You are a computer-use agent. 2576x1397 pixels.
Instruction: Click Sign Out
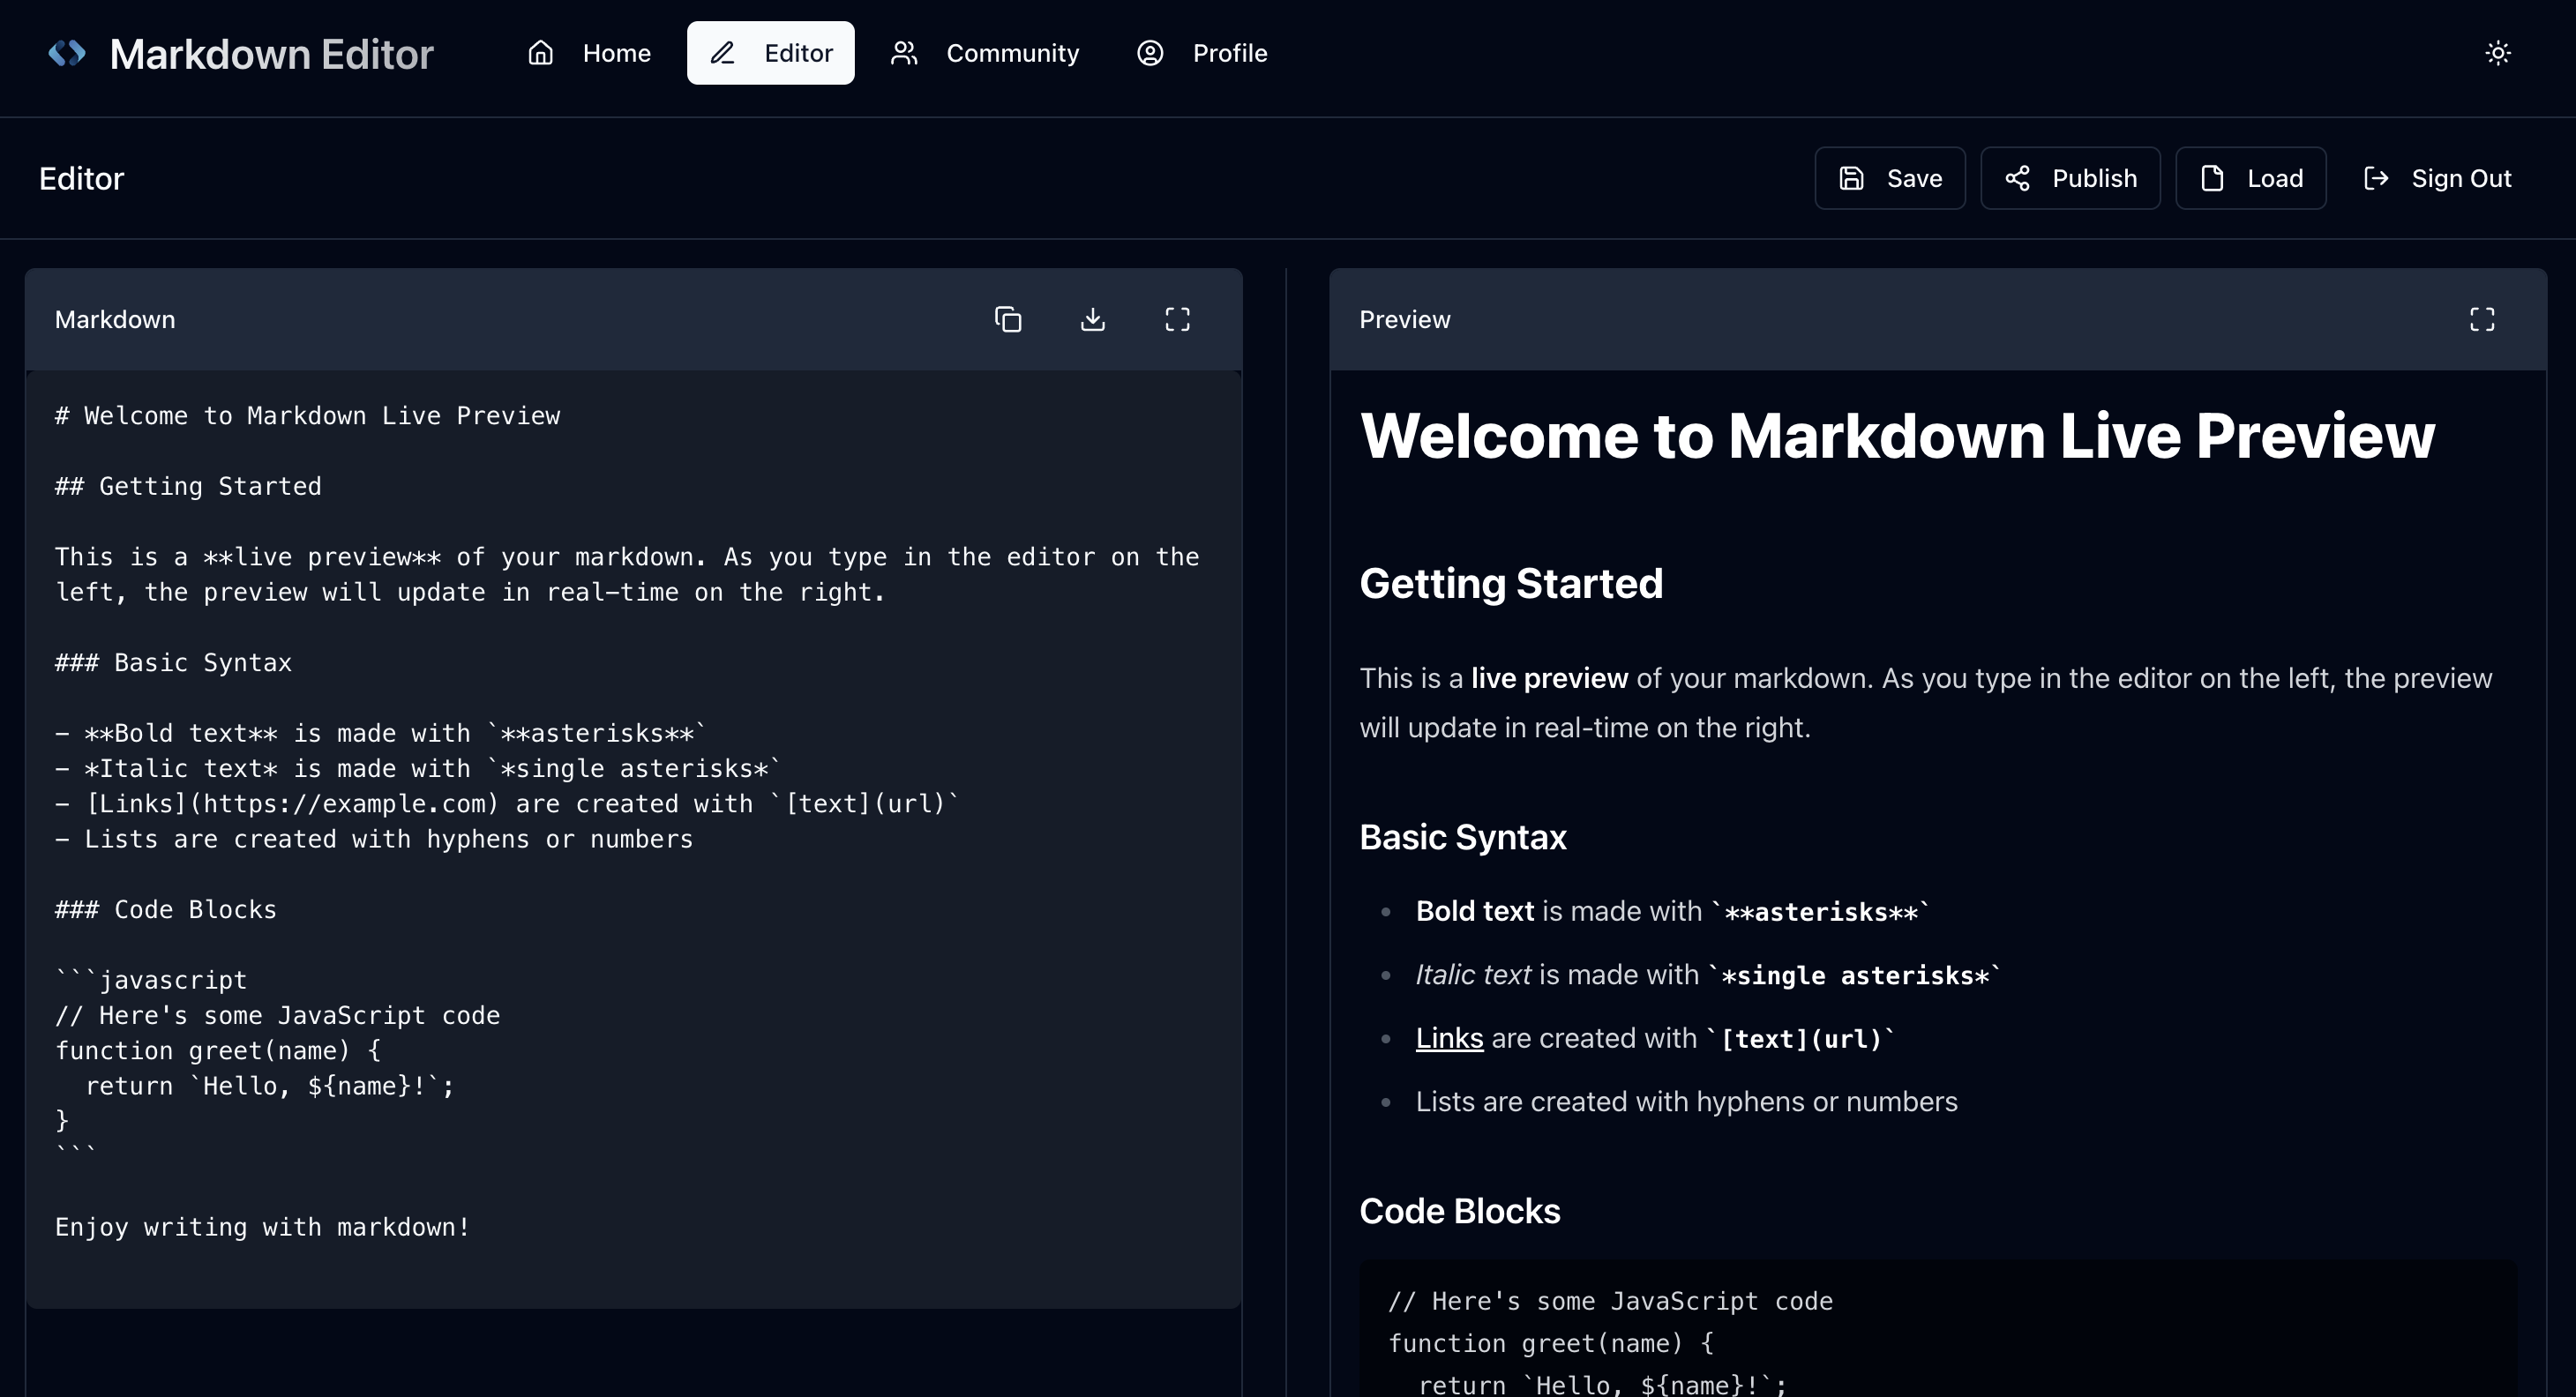click(2437, 178)
